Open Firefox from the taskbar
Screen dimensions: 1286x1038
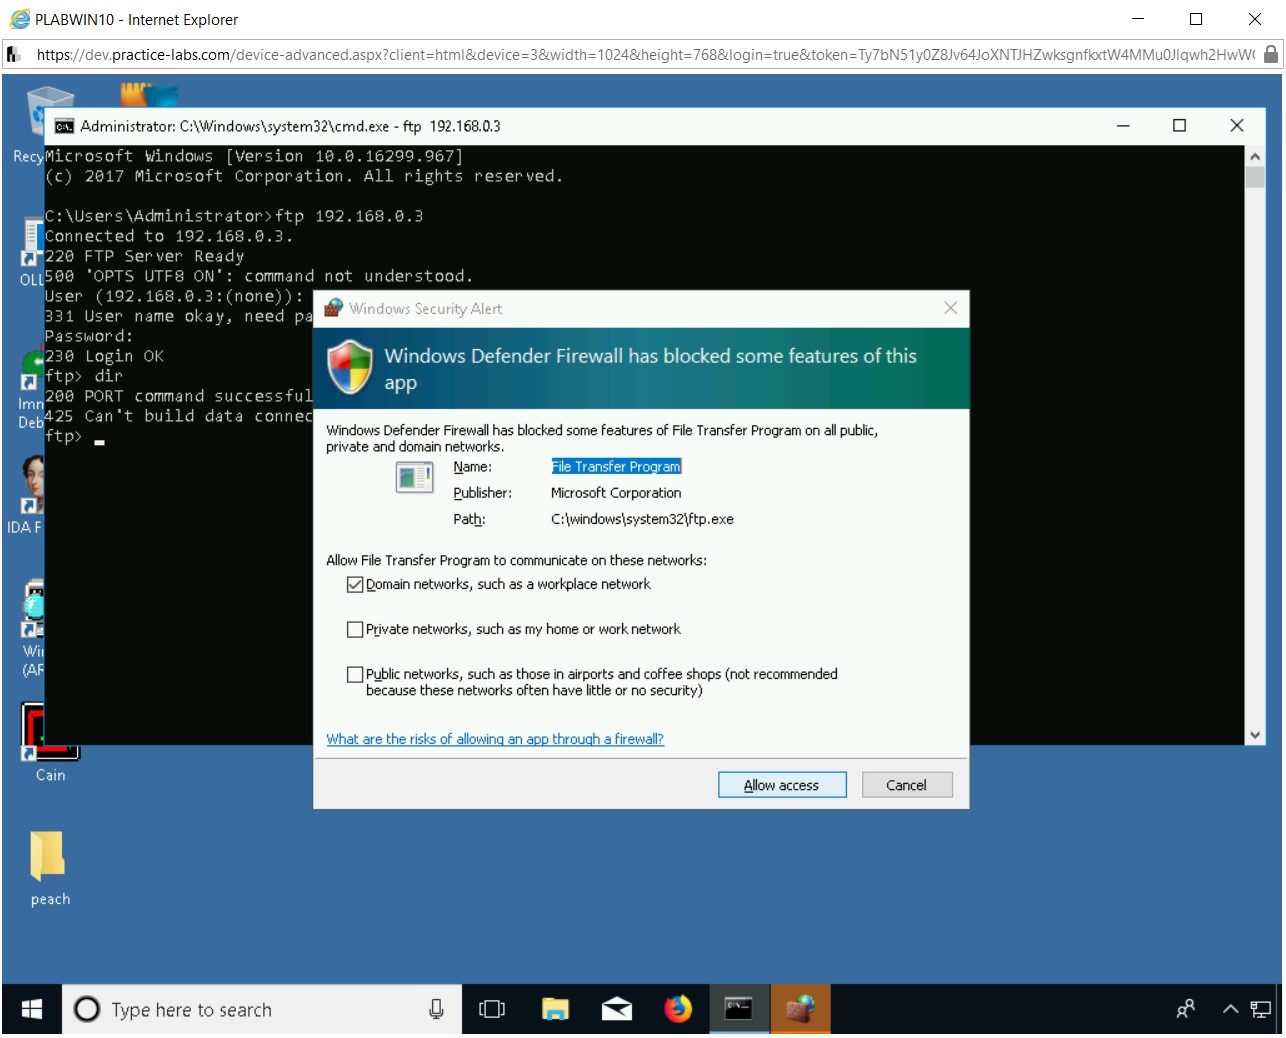(678, 1009)
